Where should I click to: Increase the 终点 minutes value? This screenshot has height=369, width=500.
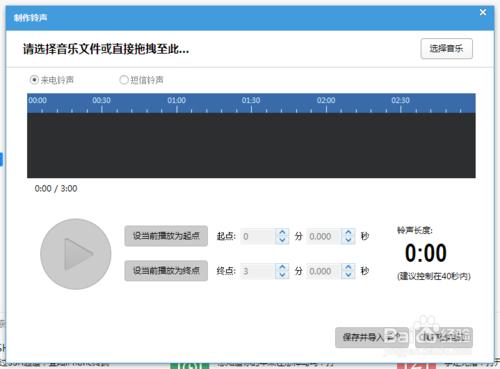tap(282, 267)
